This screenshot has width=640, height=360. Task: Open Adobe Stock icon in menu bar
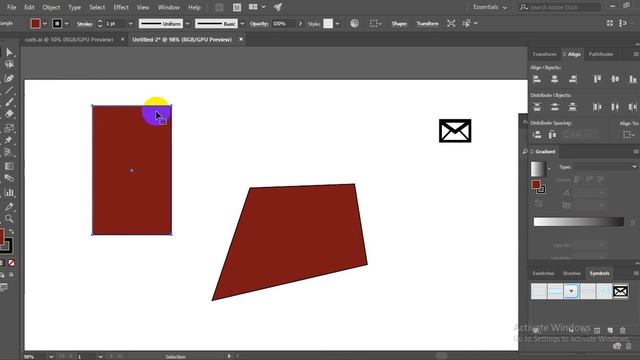tap(237, 7)
